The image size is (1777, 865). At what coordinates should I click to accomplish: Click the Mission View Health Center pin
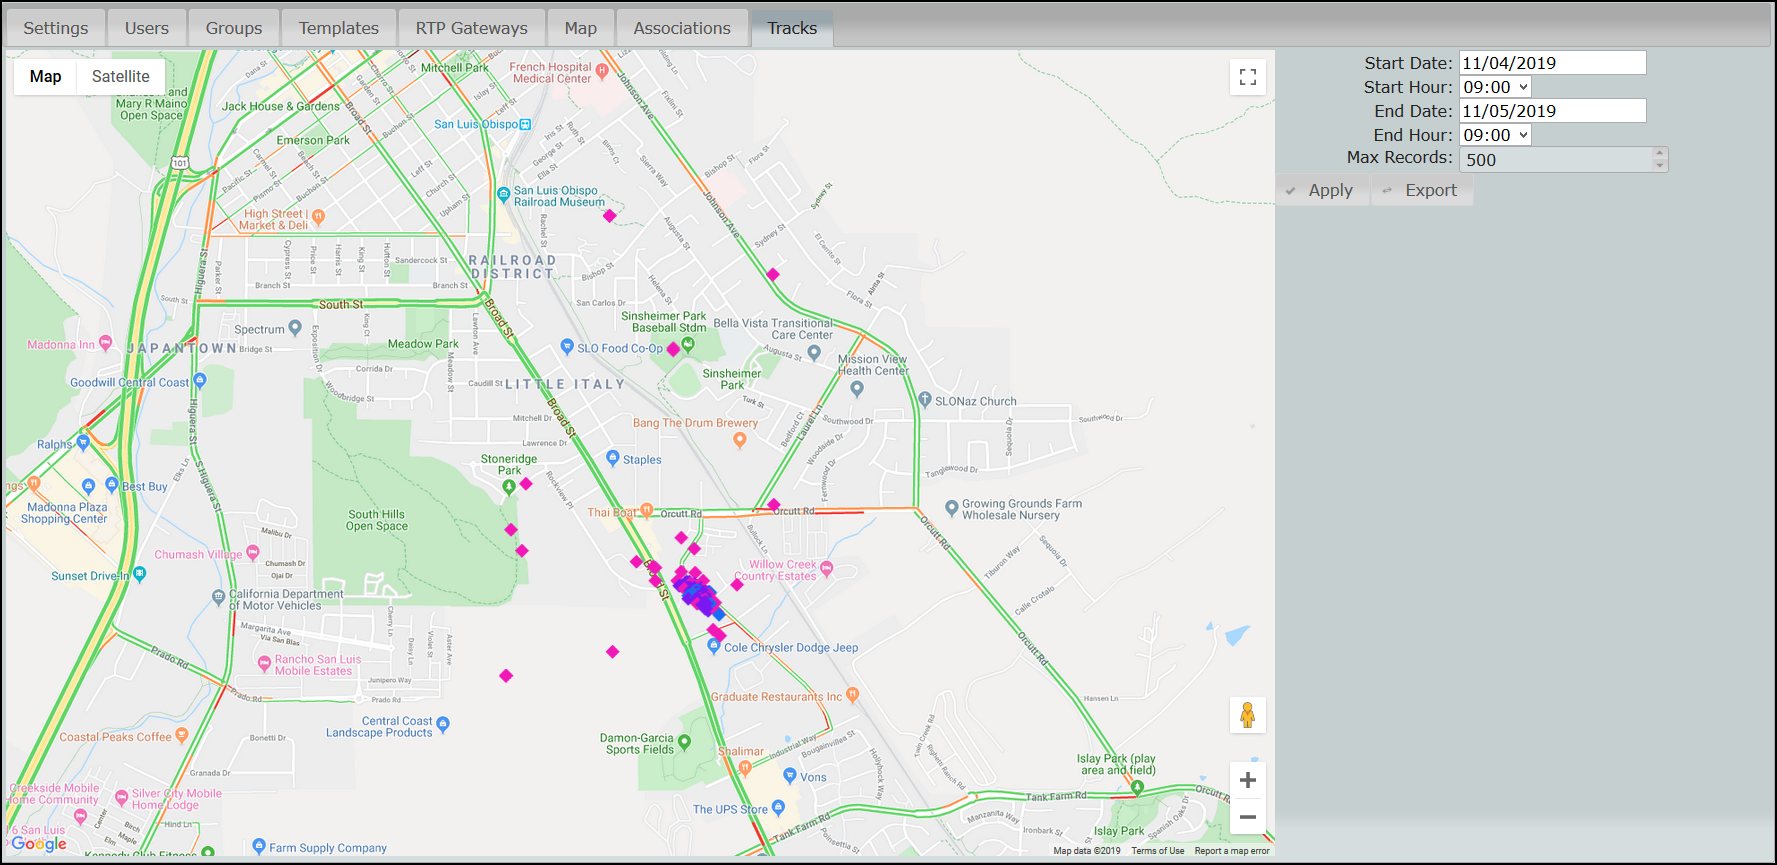click(x=857, y=390)
